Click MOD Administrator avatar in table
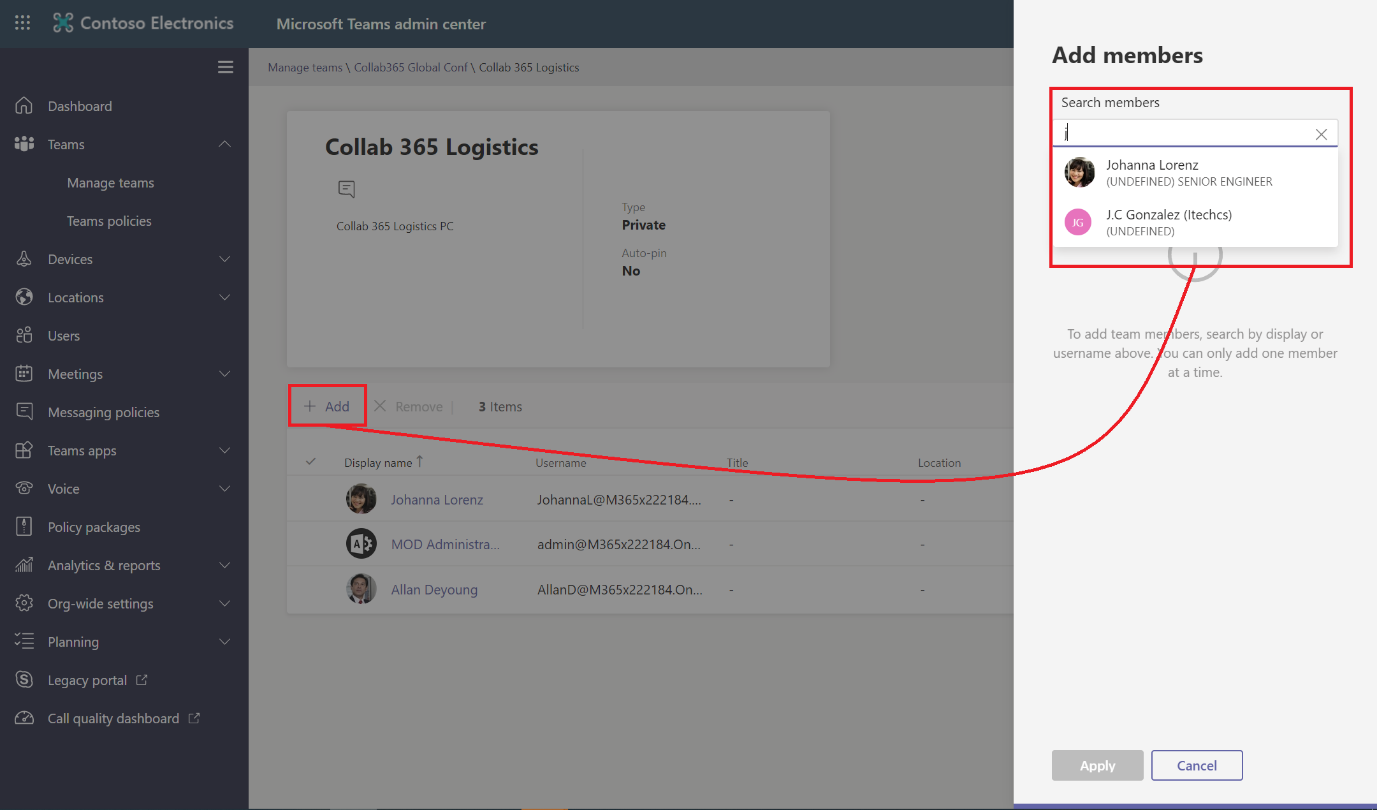The width and height of the screenshot is (1377, 810). (361, 544)
